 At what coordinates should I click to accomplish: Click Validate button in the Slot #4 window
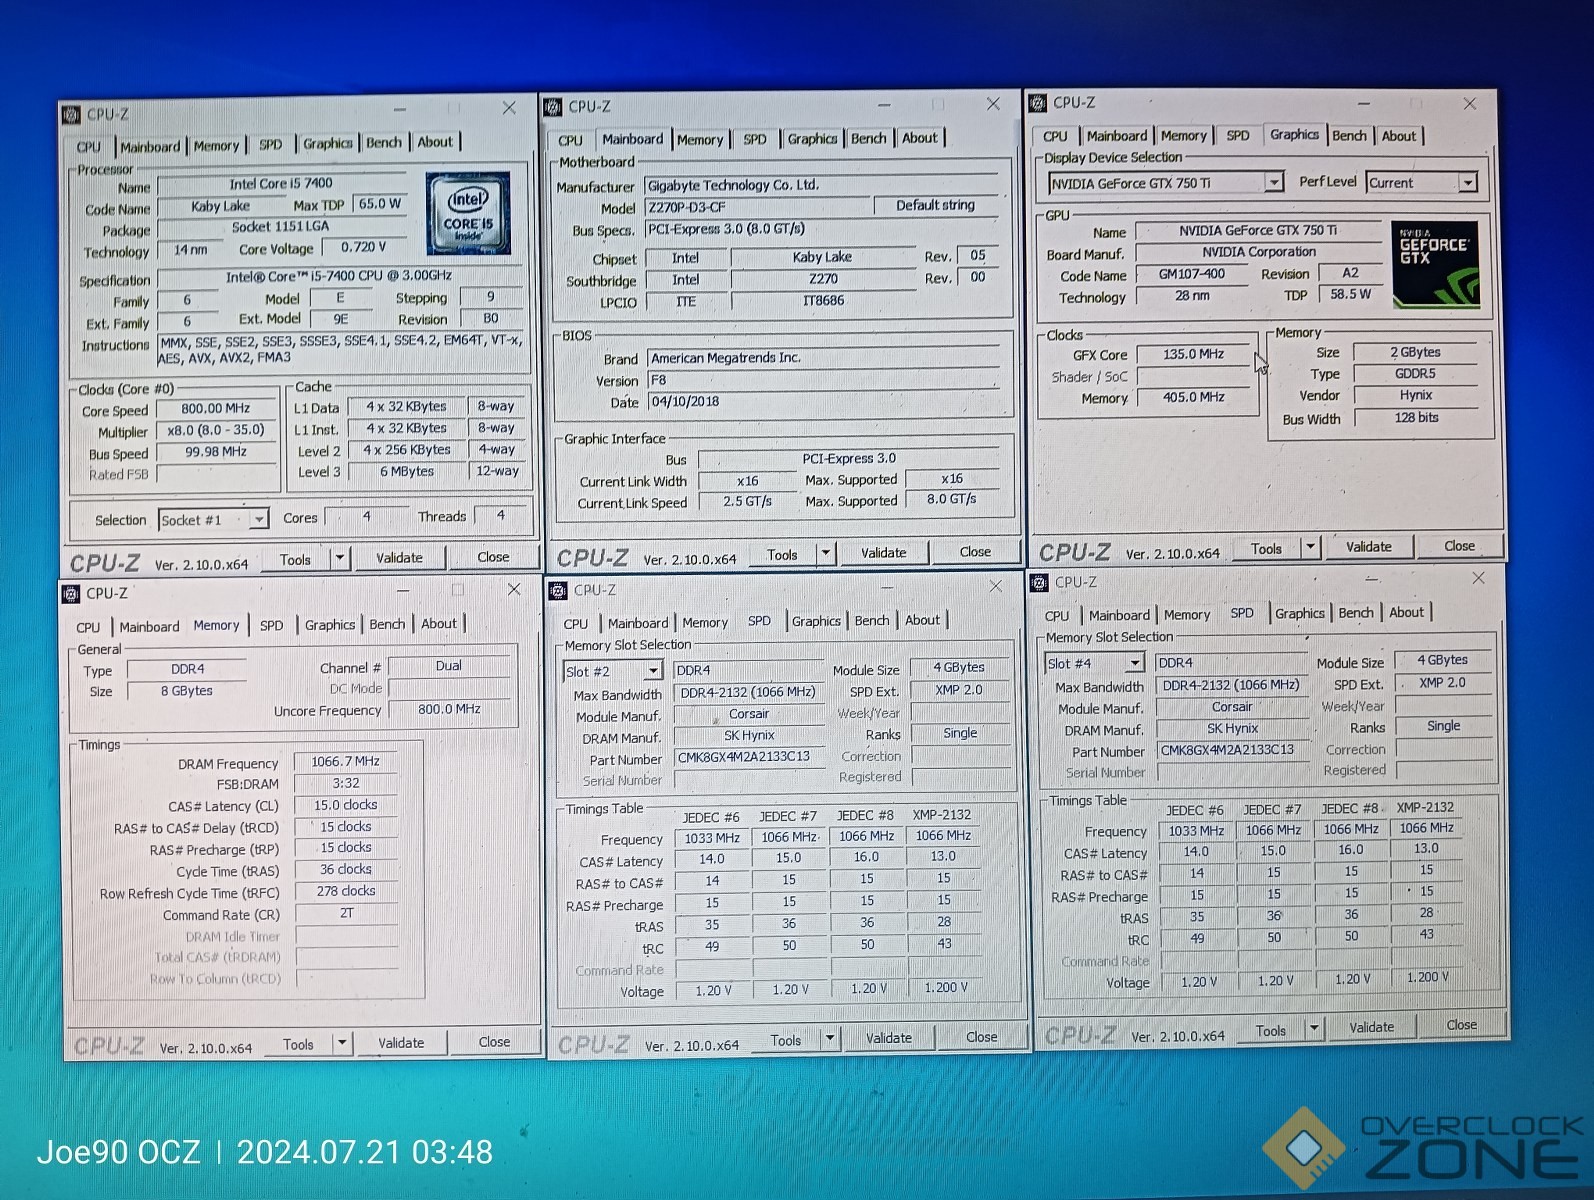(1371, 1027)
